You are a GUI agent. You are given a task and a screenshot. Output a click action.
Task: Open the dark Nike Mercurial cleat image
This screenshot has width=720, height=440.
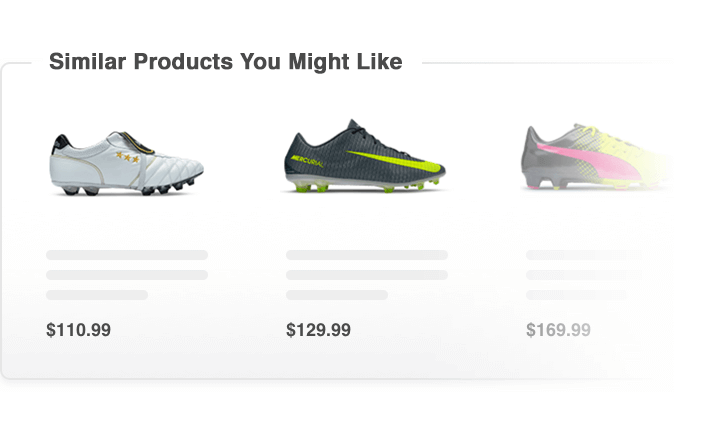coord(365,158)
